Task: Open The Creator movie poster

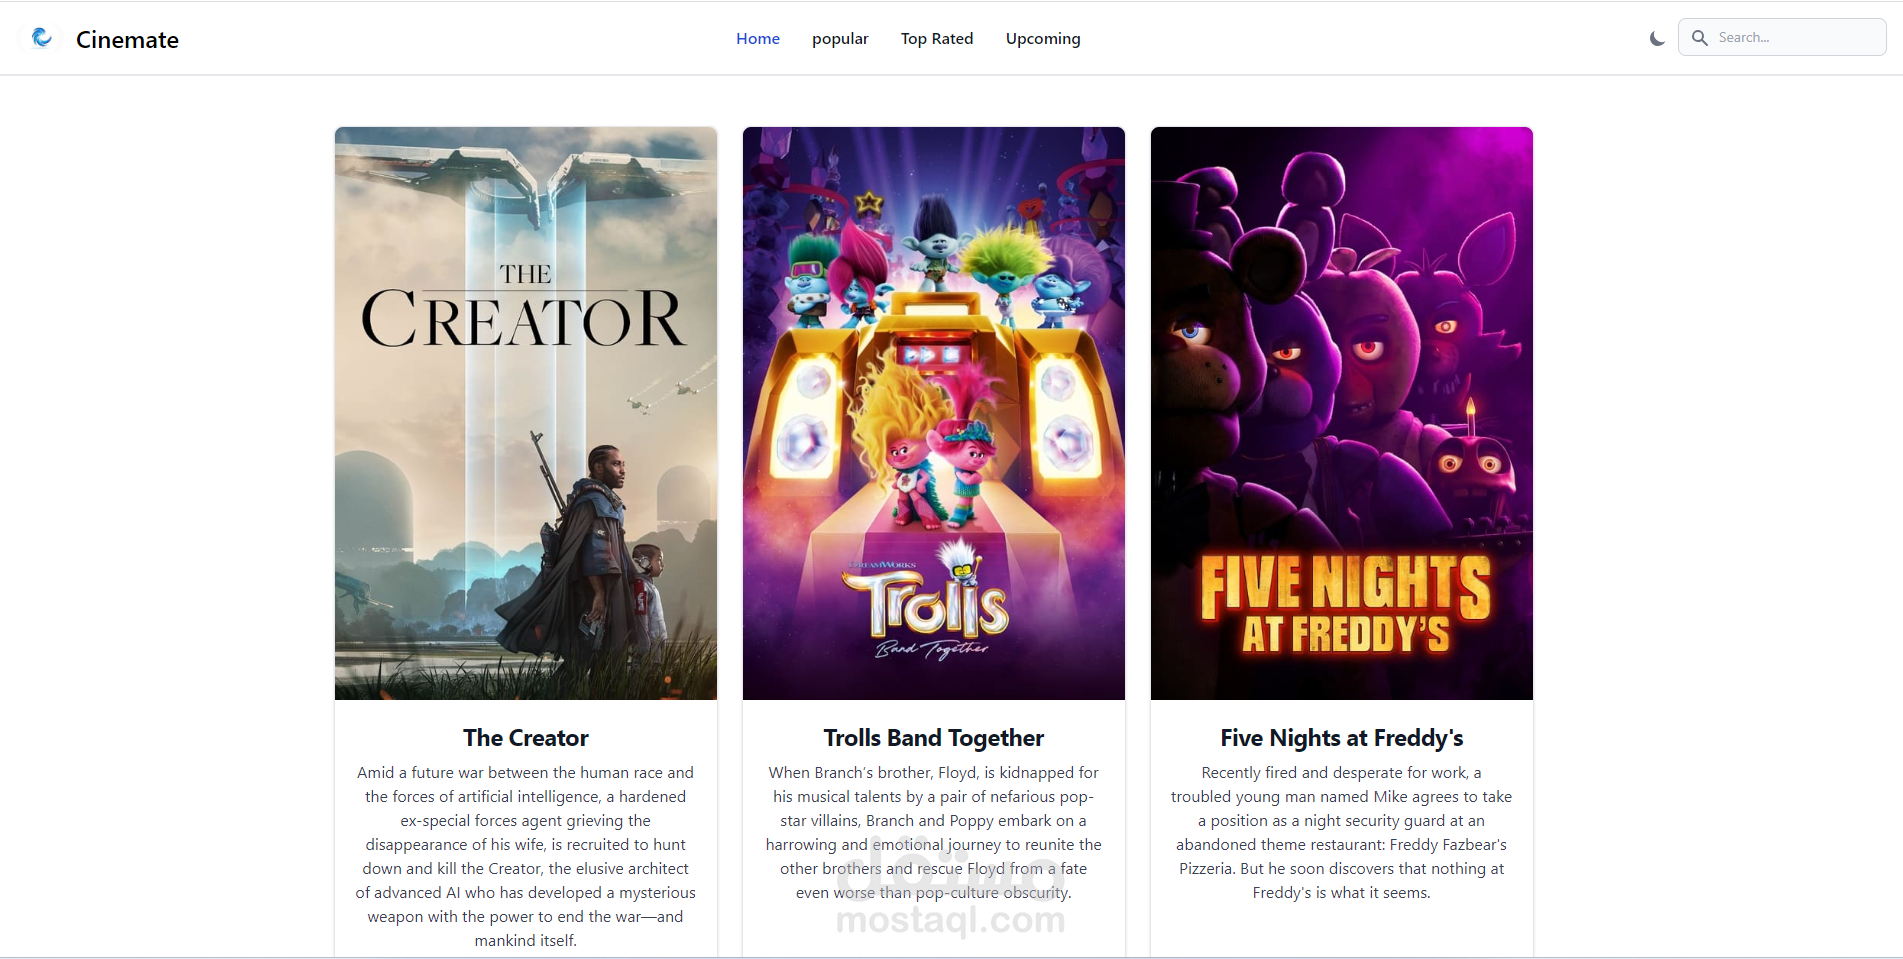Action: tap(526, 413)
